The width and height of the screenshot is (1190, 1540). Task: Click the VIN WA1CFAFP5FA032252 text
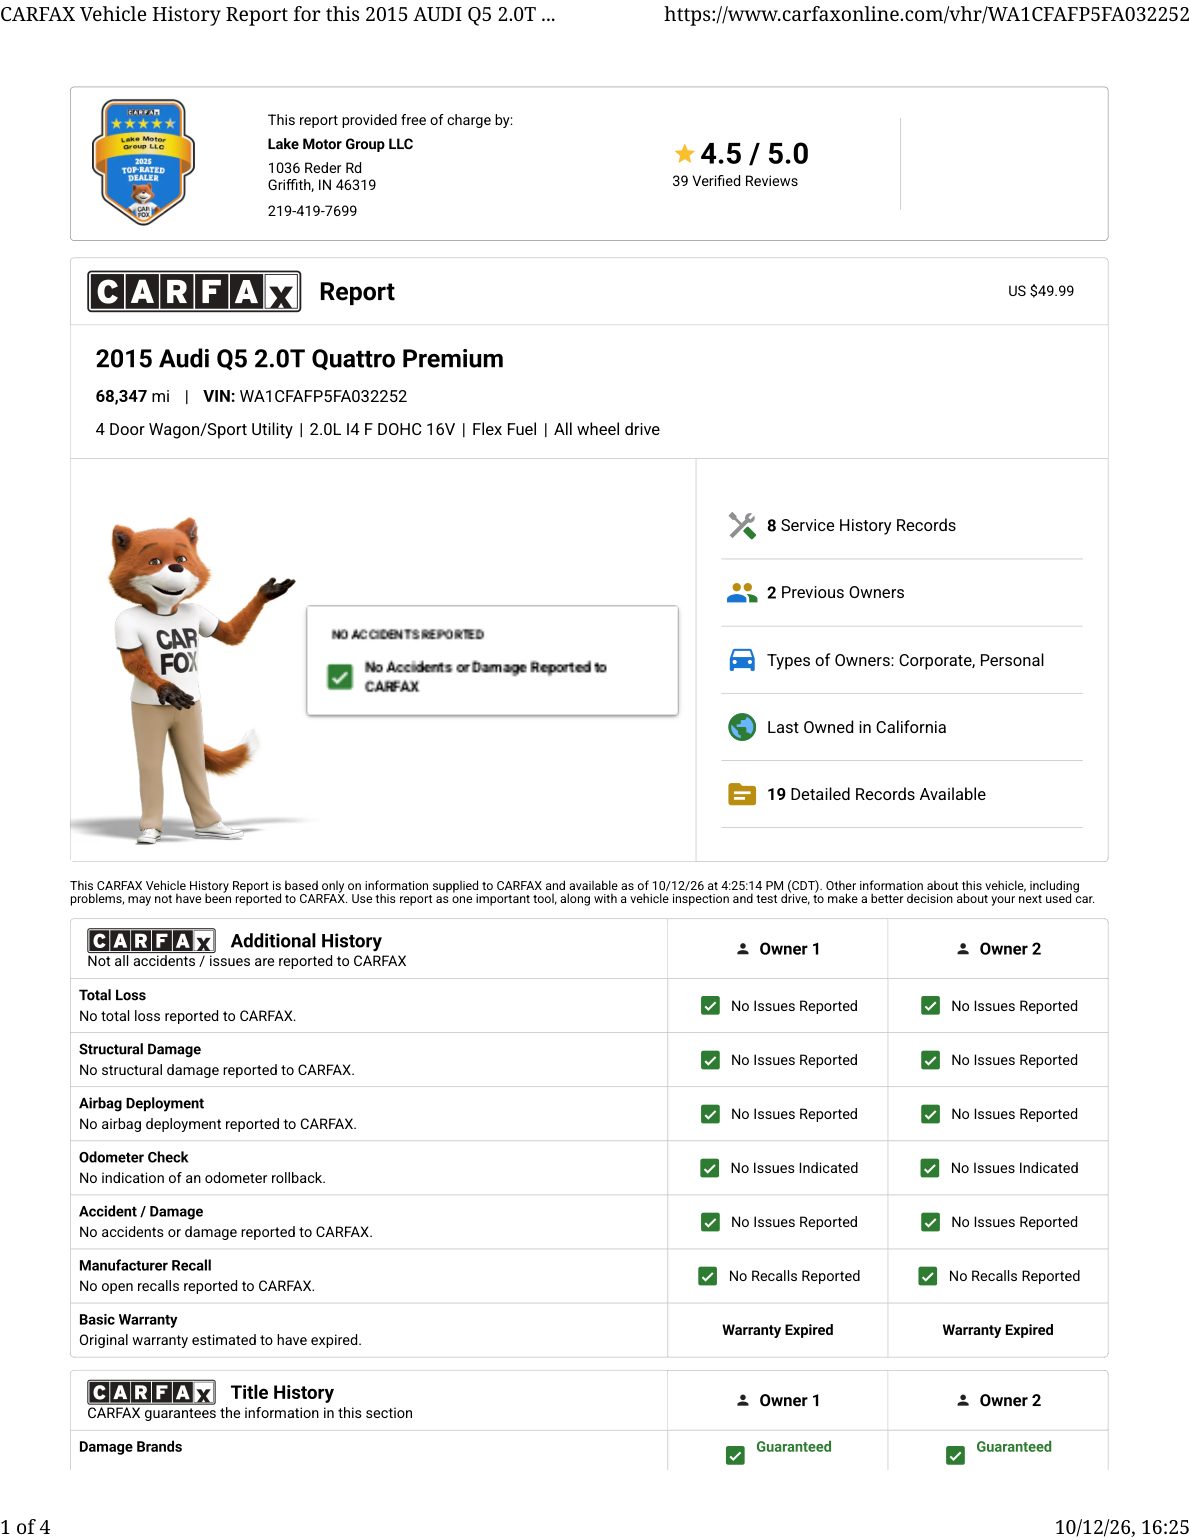pos(323,396)
